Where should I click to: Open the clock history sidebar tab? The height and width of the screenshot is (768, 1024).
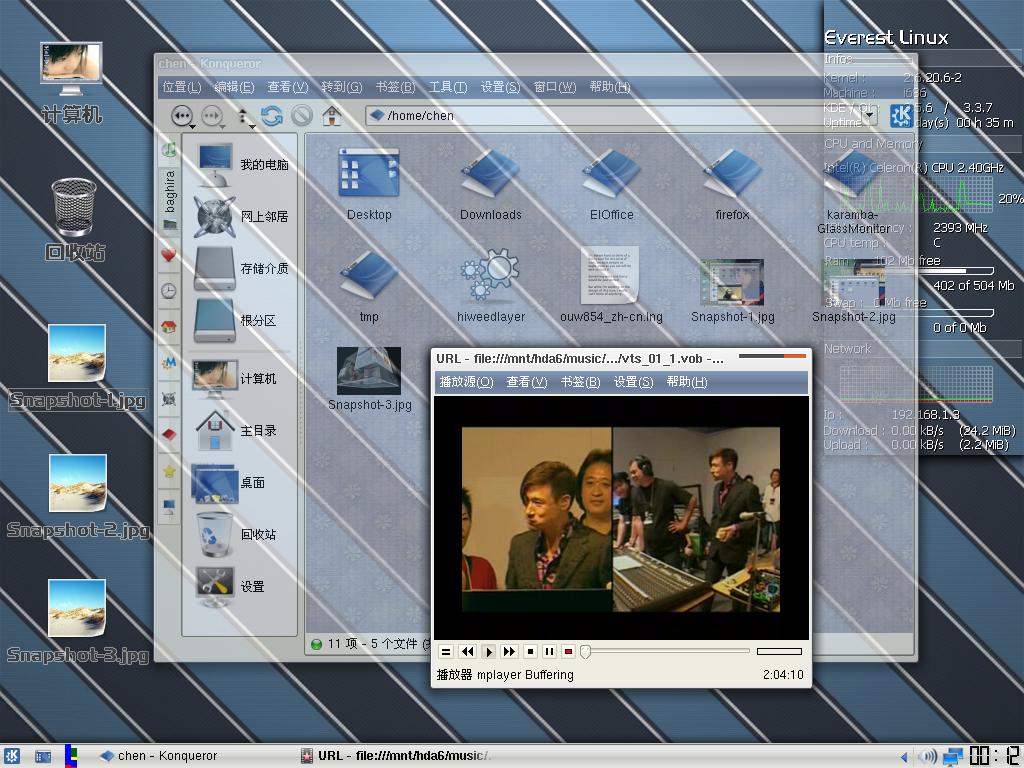(x=168, y=291)
